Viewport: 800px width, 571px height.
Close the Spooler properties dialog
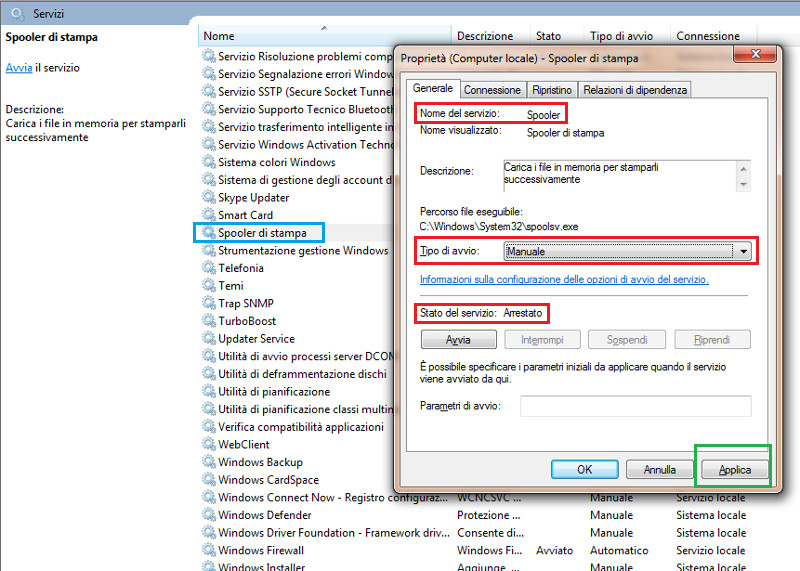(756, 54)
